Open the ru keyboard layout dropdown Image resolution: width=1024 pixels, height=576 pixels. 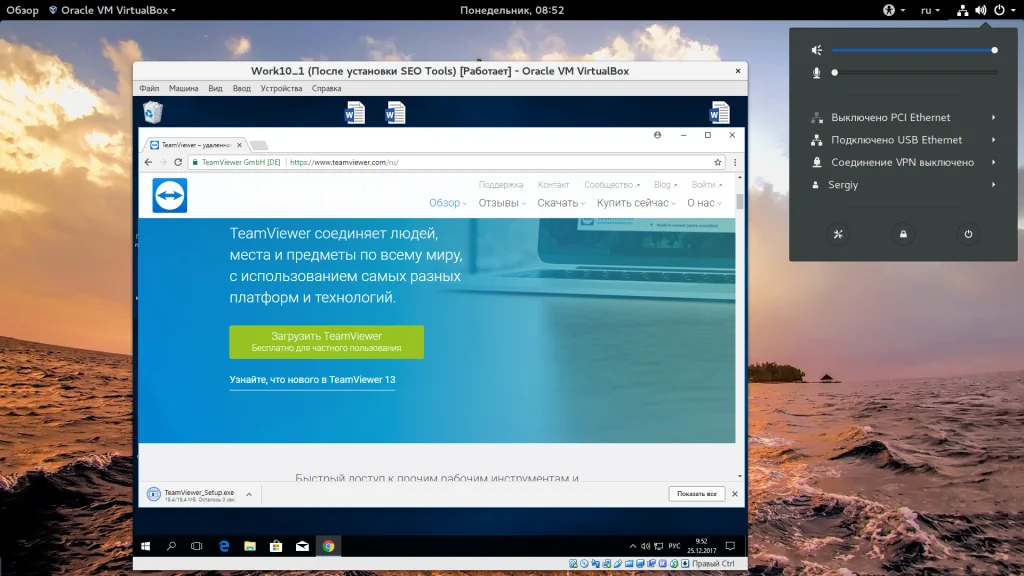[929, 11]
